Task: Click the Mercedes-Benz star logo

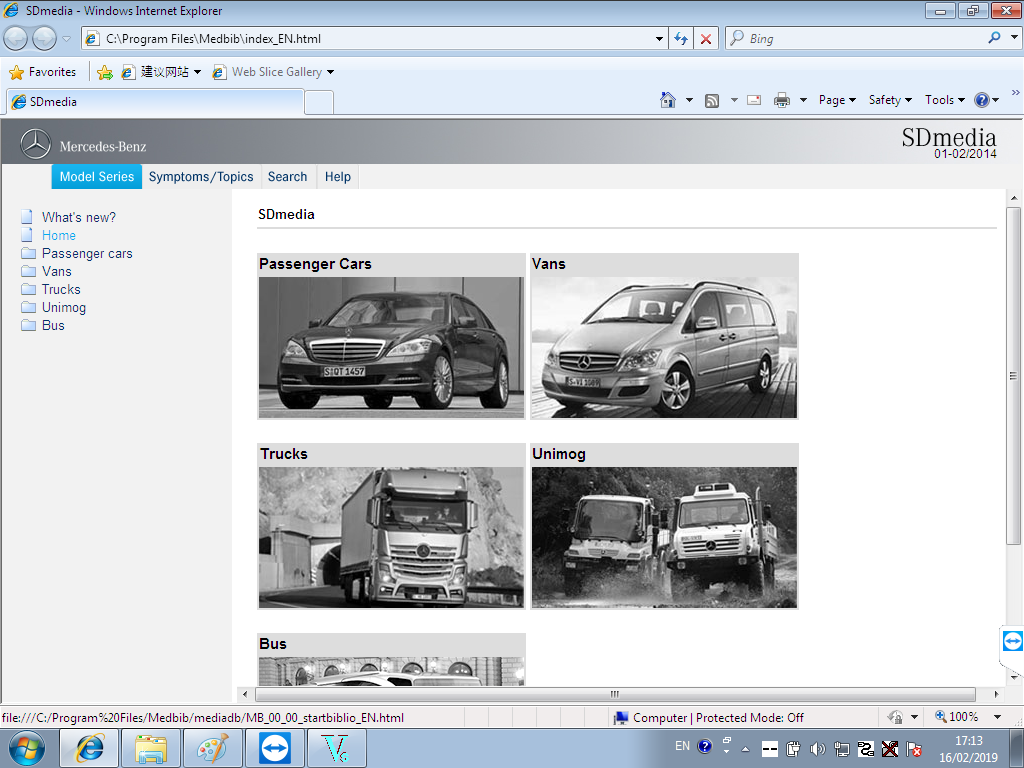Action: click(36, 145)
